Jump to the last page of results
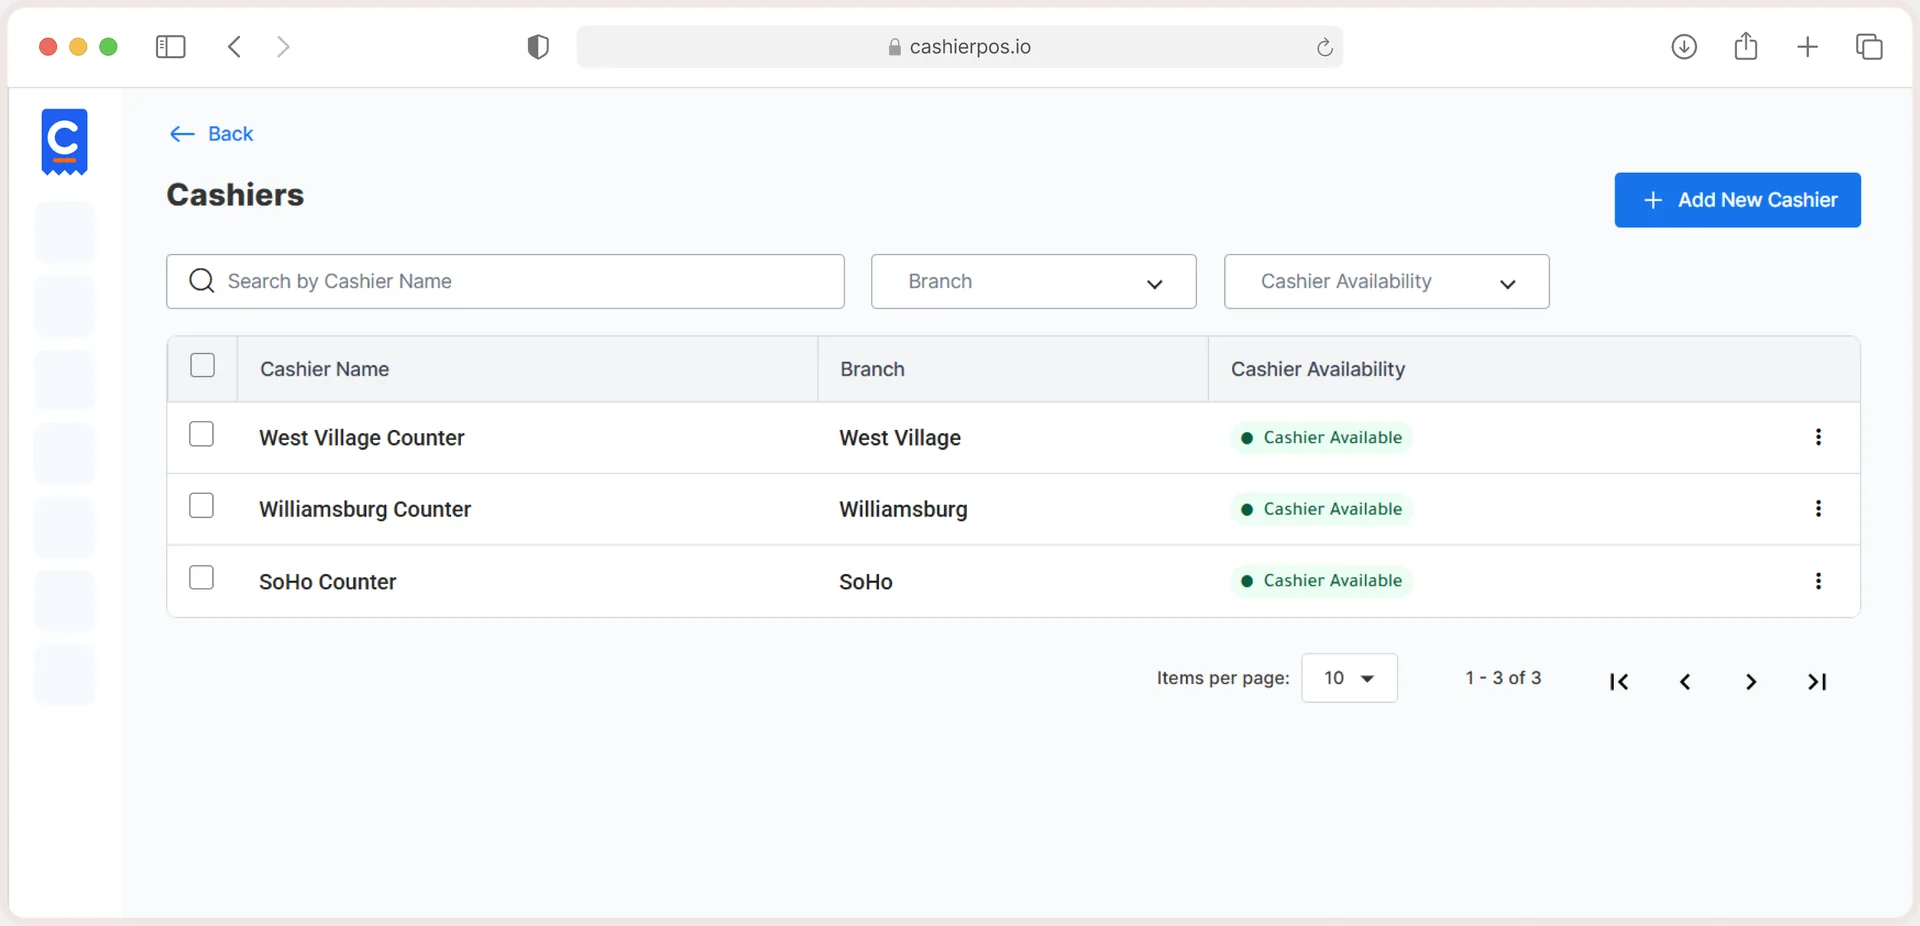Image resolution: width=1920 pixels, height=926 pixels. click(1817, 681)
